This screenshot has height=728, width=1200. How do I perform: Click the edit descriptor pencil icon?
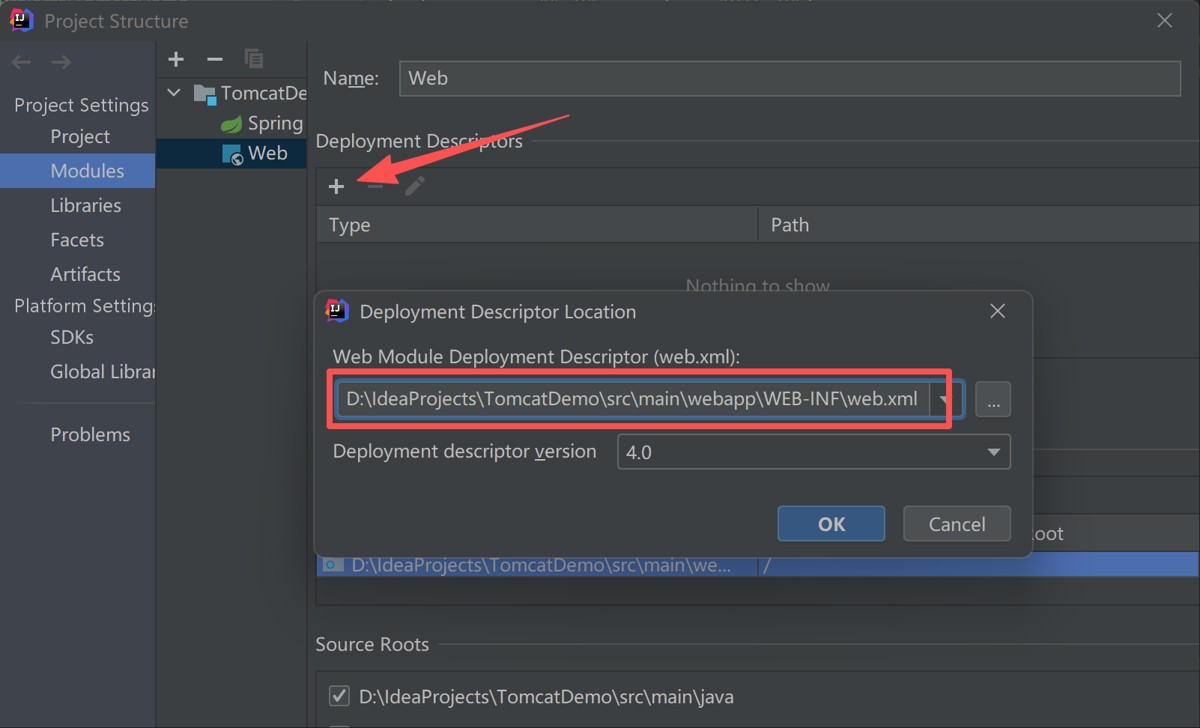(x=415, y=187)
